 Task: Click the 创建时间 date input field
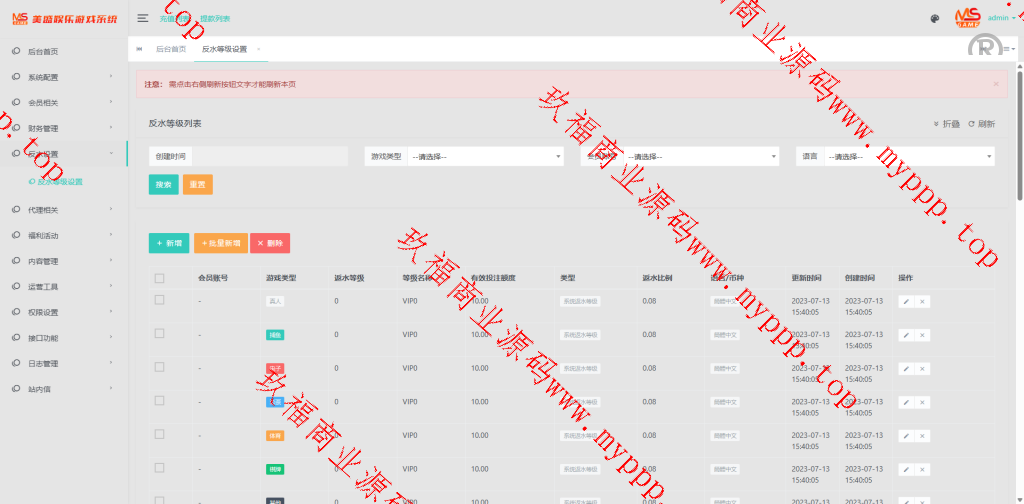(269, 157)
